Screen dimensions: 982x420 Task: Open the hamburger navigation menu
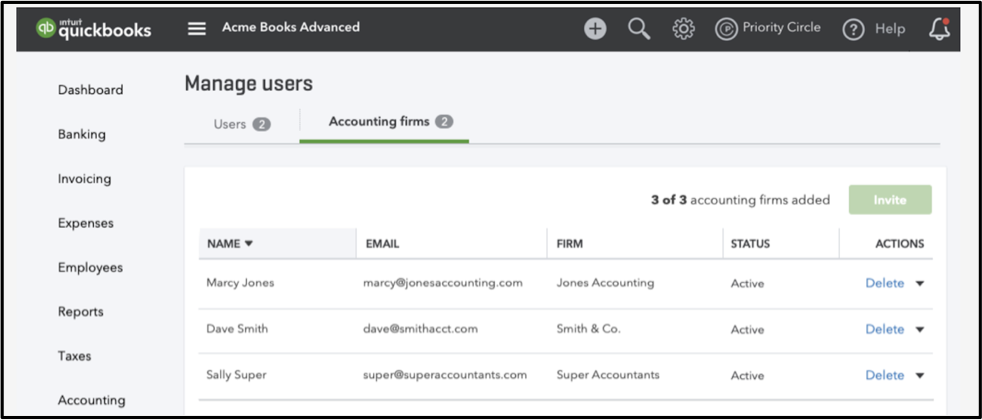197,29
